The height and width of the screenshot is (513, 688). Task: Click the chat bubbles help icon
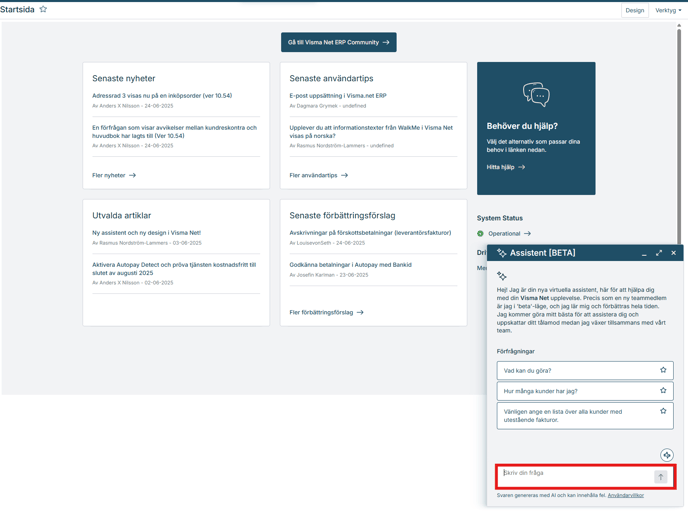(x=536, y=94)
